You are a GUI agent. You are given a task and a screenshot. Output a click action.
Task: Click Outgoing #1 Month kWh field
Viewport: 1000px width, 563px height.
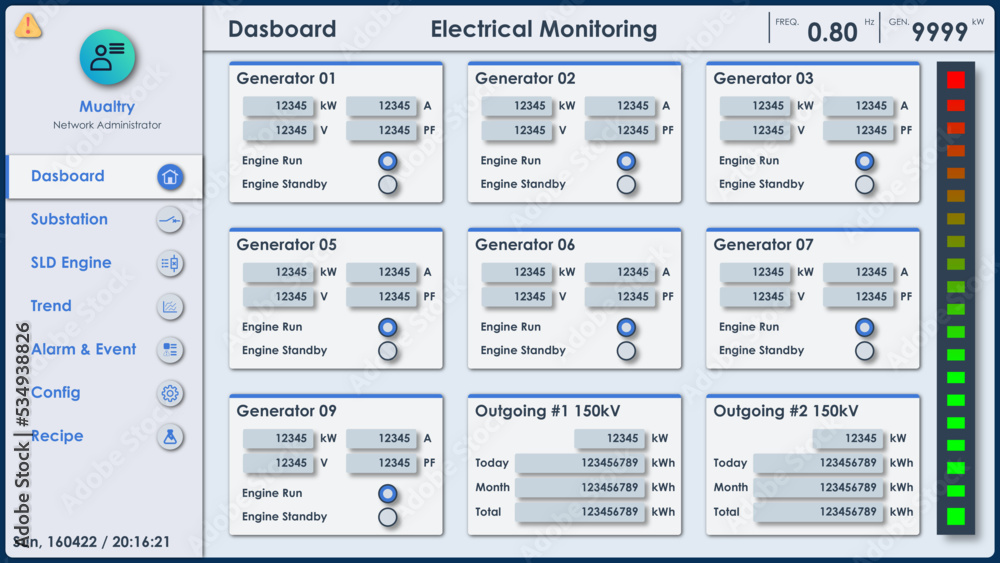[580, 487]
